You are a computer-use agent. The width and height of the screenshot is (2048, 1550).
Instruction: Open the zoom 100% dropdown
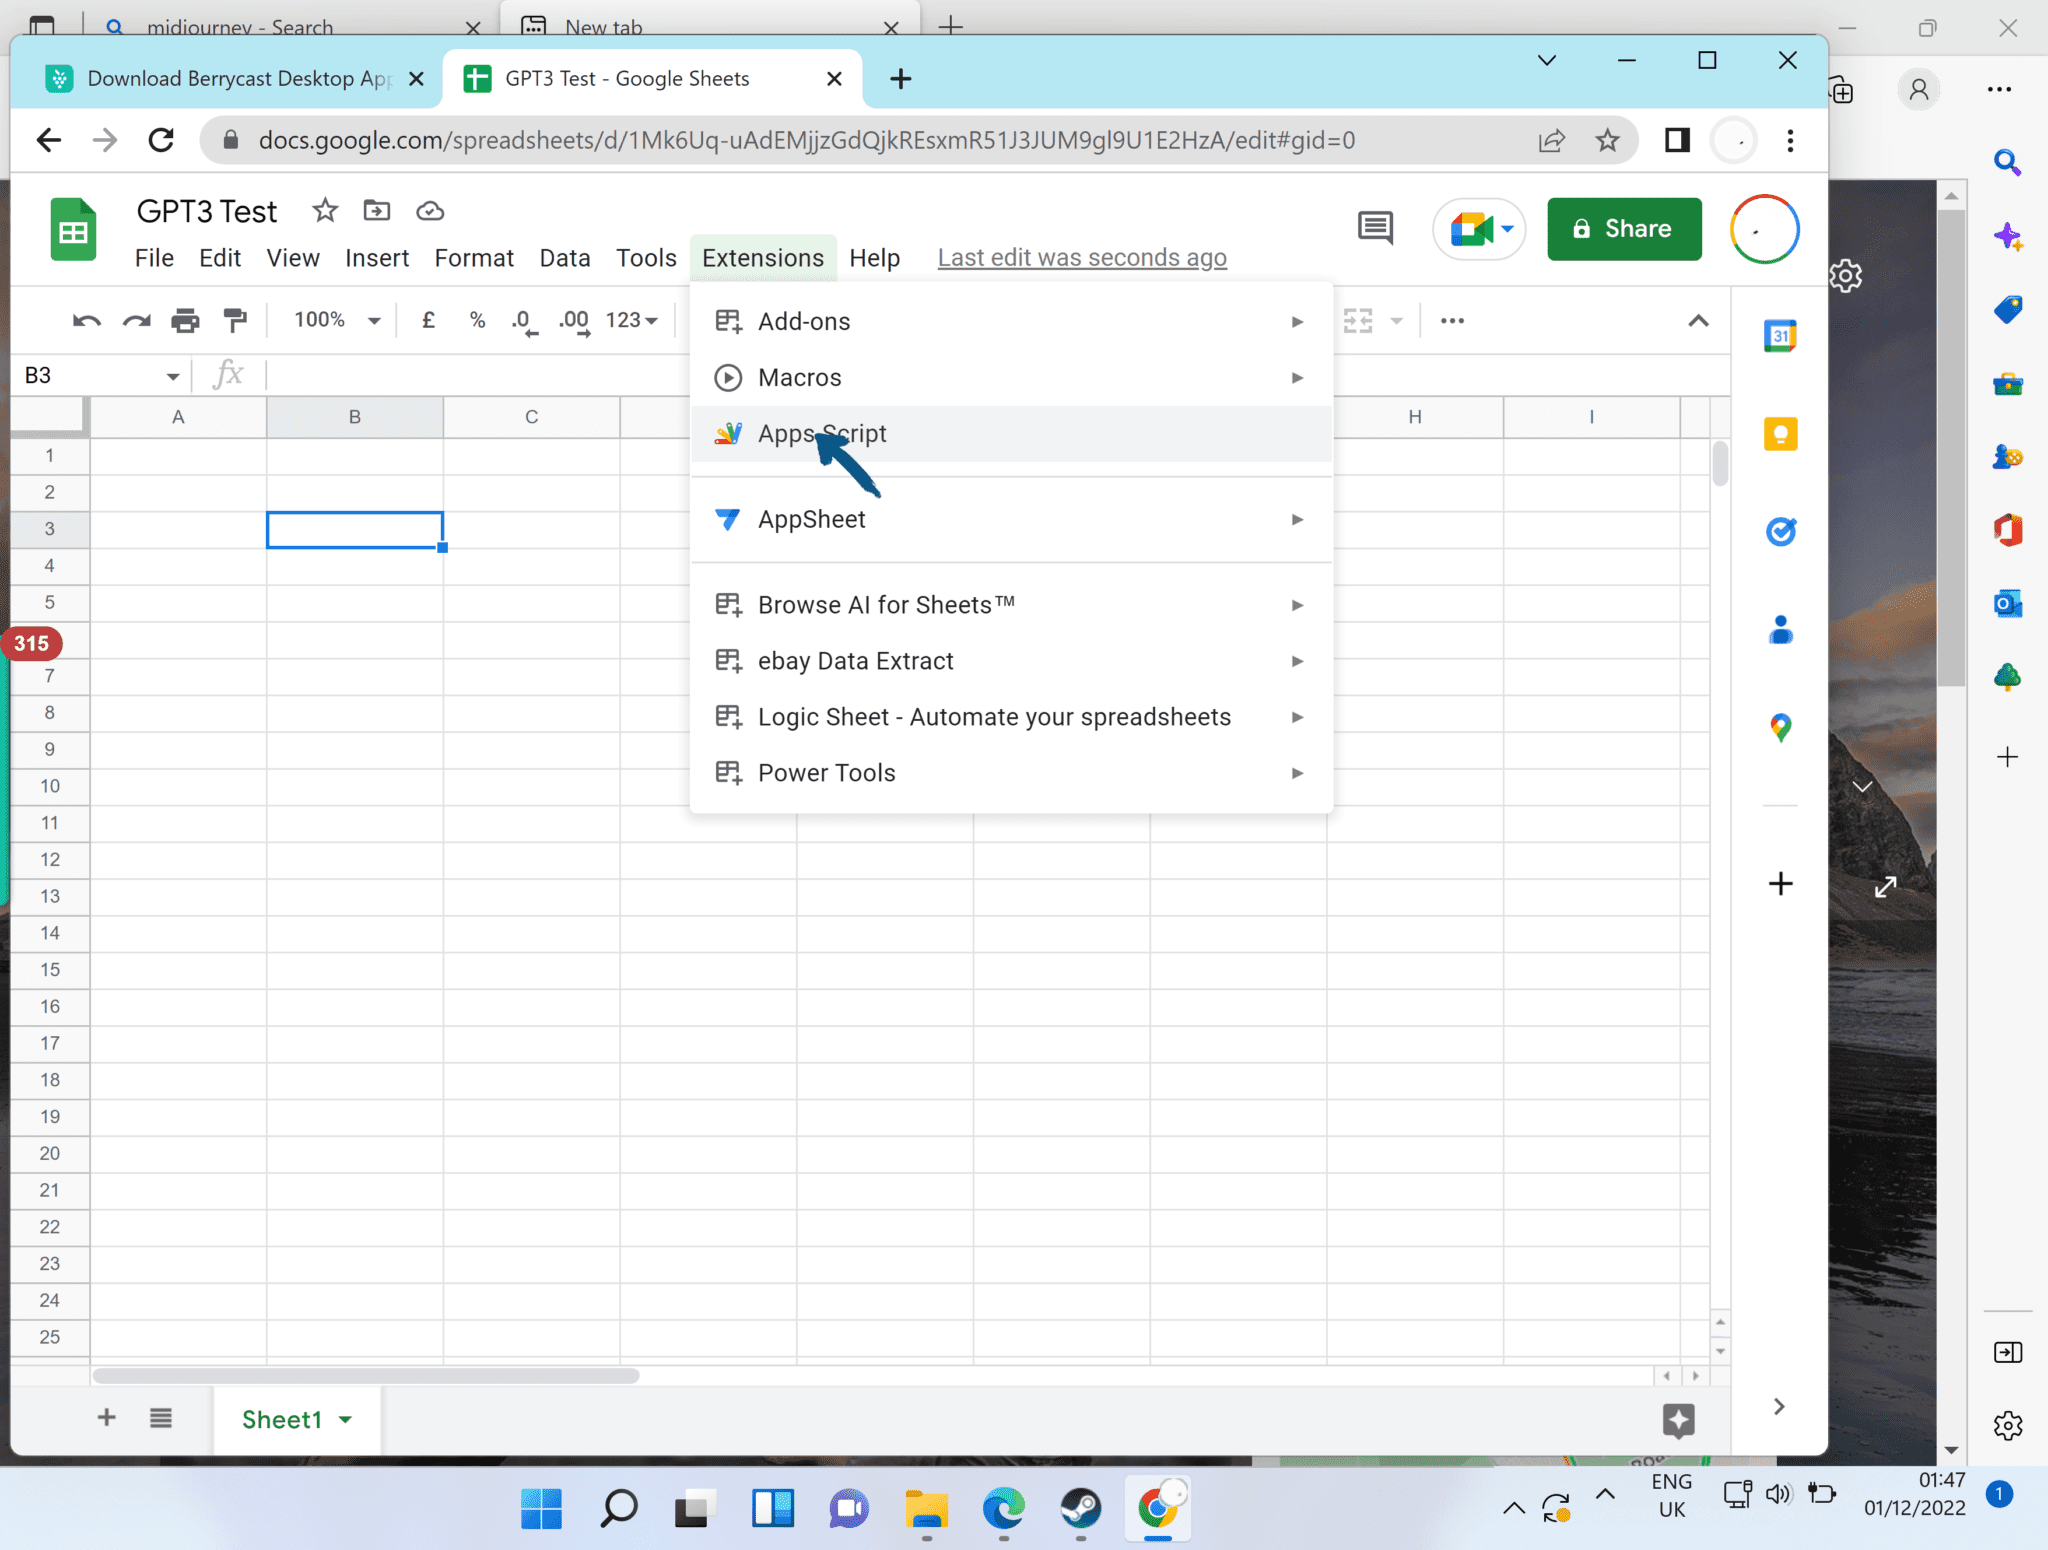pyautogui.click(x=337, y=320)
